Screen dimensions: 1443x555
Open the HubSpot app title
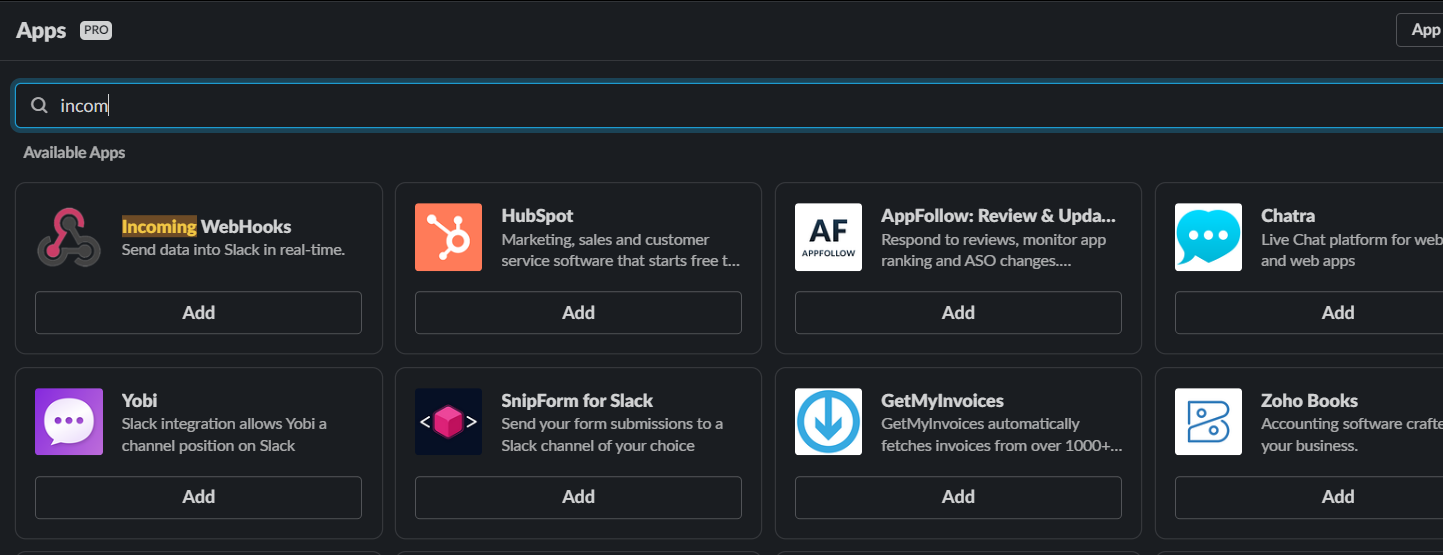click(537, 215)
